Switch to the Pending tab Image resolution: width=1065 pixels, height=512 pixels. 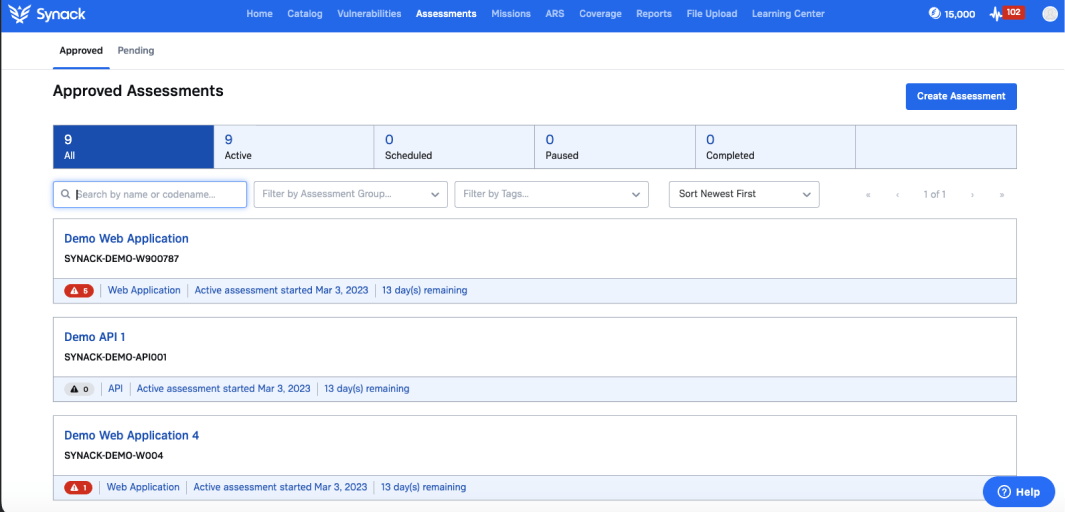tap(136, 51)
